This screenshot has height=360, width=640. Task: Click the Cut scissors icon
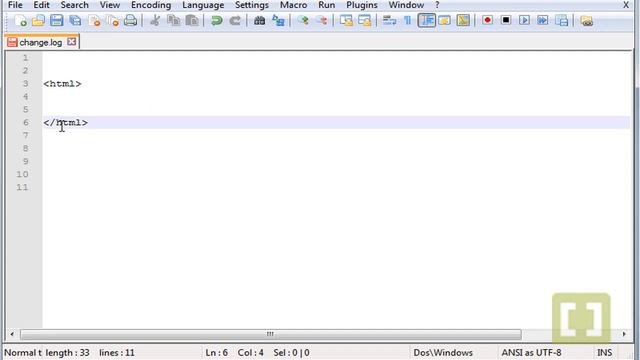tap(155, 20)
